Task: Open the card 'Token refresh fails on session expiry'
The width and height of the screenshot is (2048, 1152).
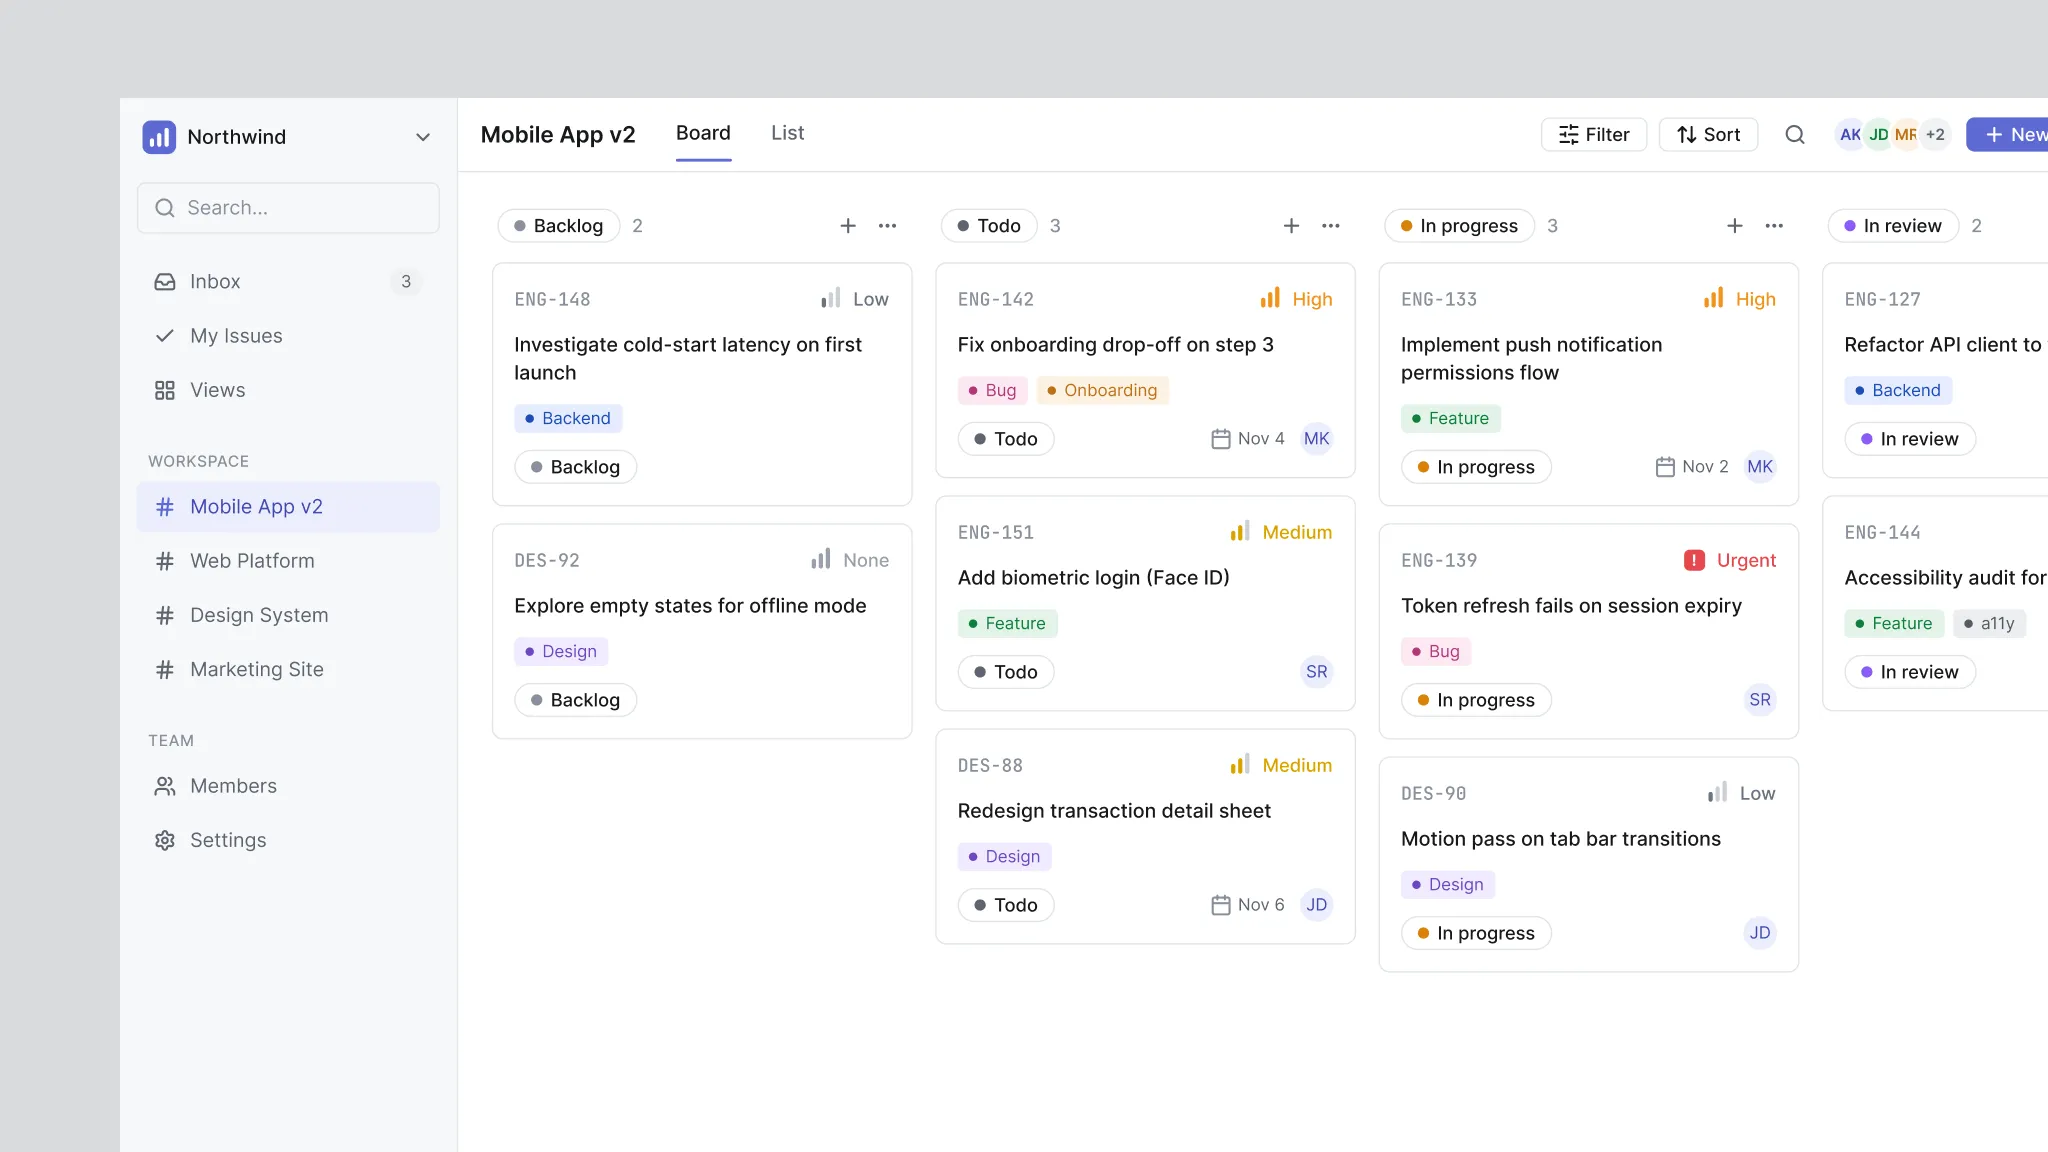Action: tap(1589, 632)
